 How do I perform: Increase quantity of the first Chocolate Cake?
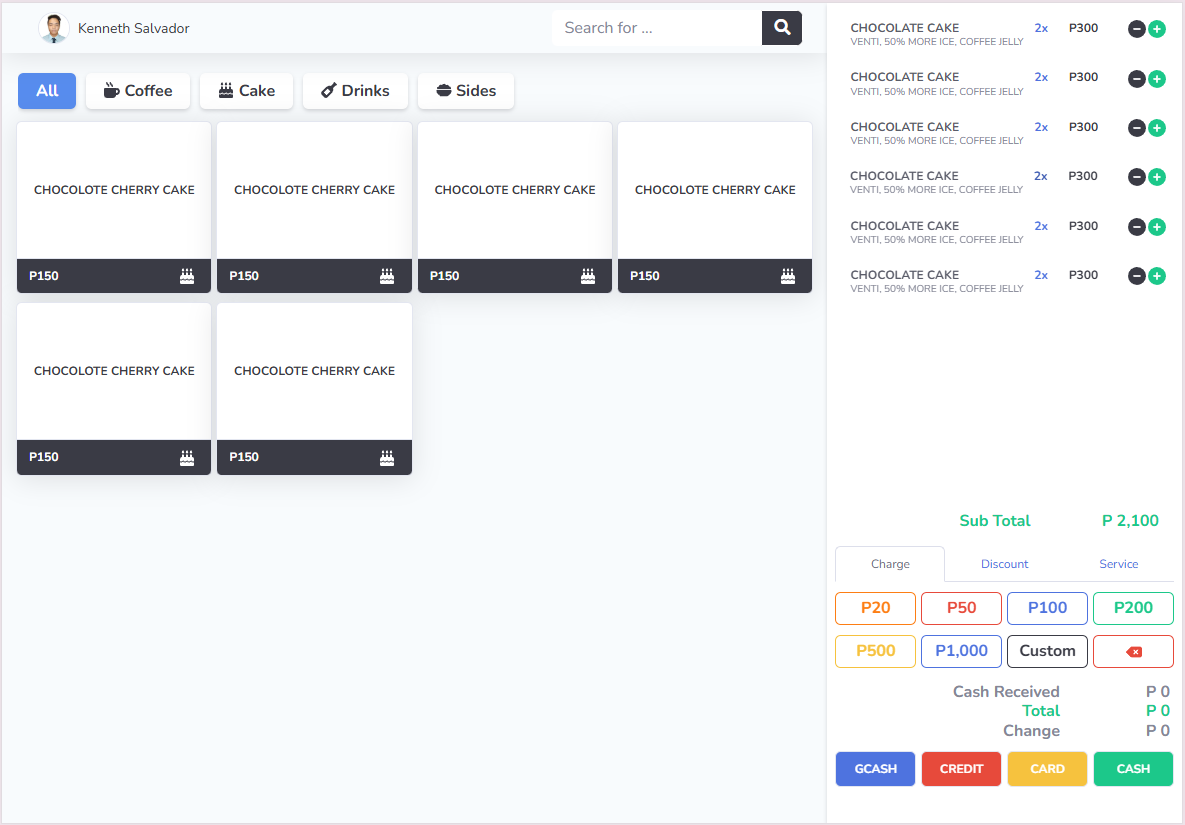1157,29
